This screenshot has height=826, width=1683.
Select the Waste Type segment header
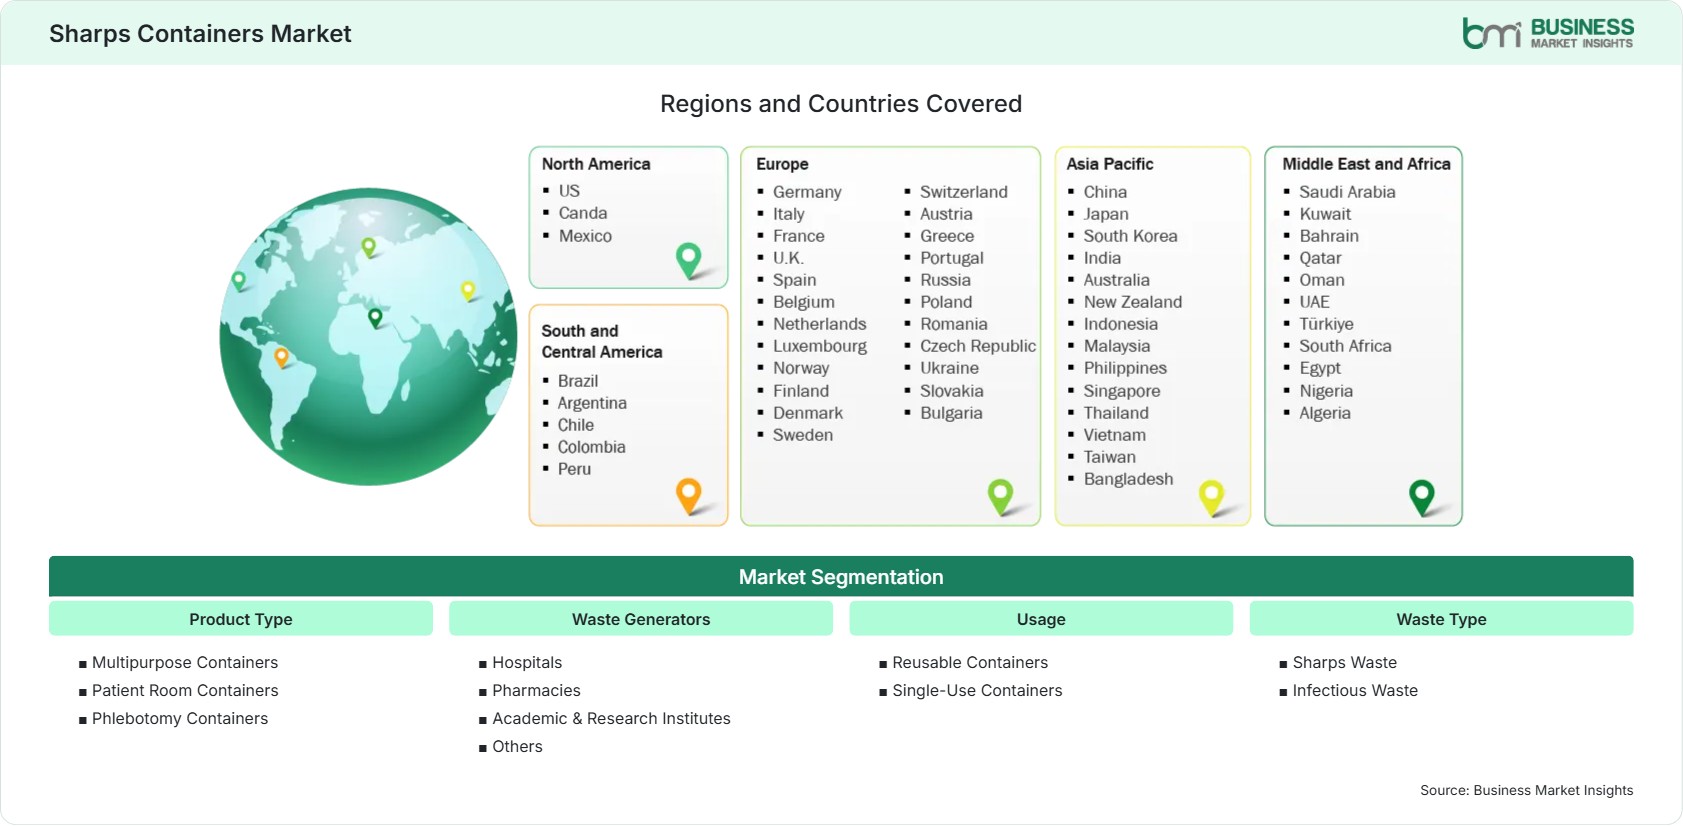tap(1441, 619)
